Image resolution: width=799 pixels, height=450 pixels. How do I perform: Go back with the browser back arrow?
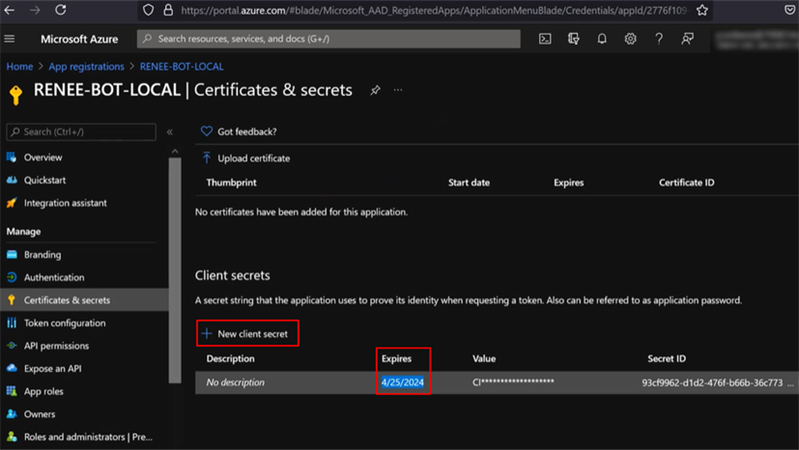(x=9, y=10)
